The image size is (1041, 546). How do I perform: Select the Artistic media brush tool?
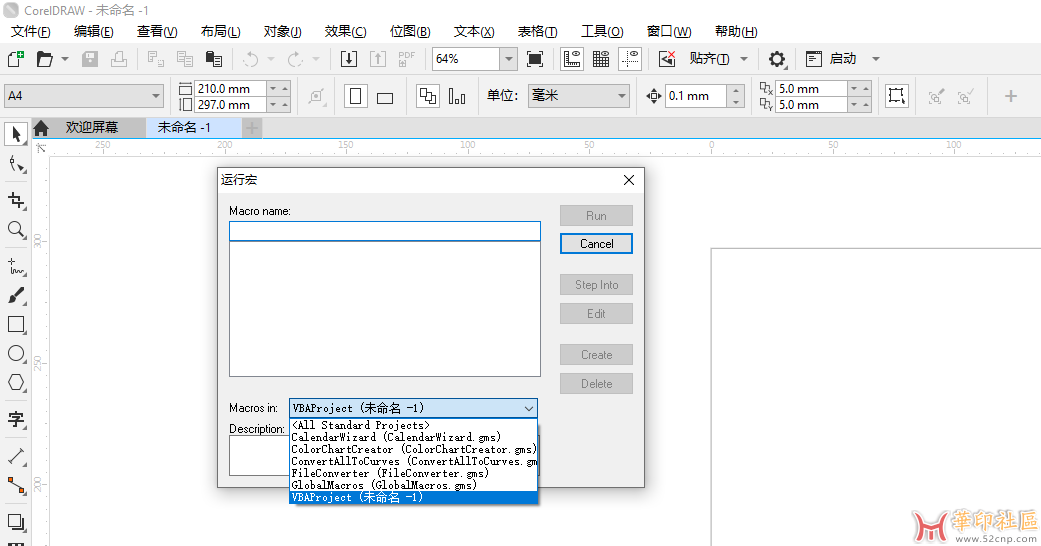[x=16, y=296]
